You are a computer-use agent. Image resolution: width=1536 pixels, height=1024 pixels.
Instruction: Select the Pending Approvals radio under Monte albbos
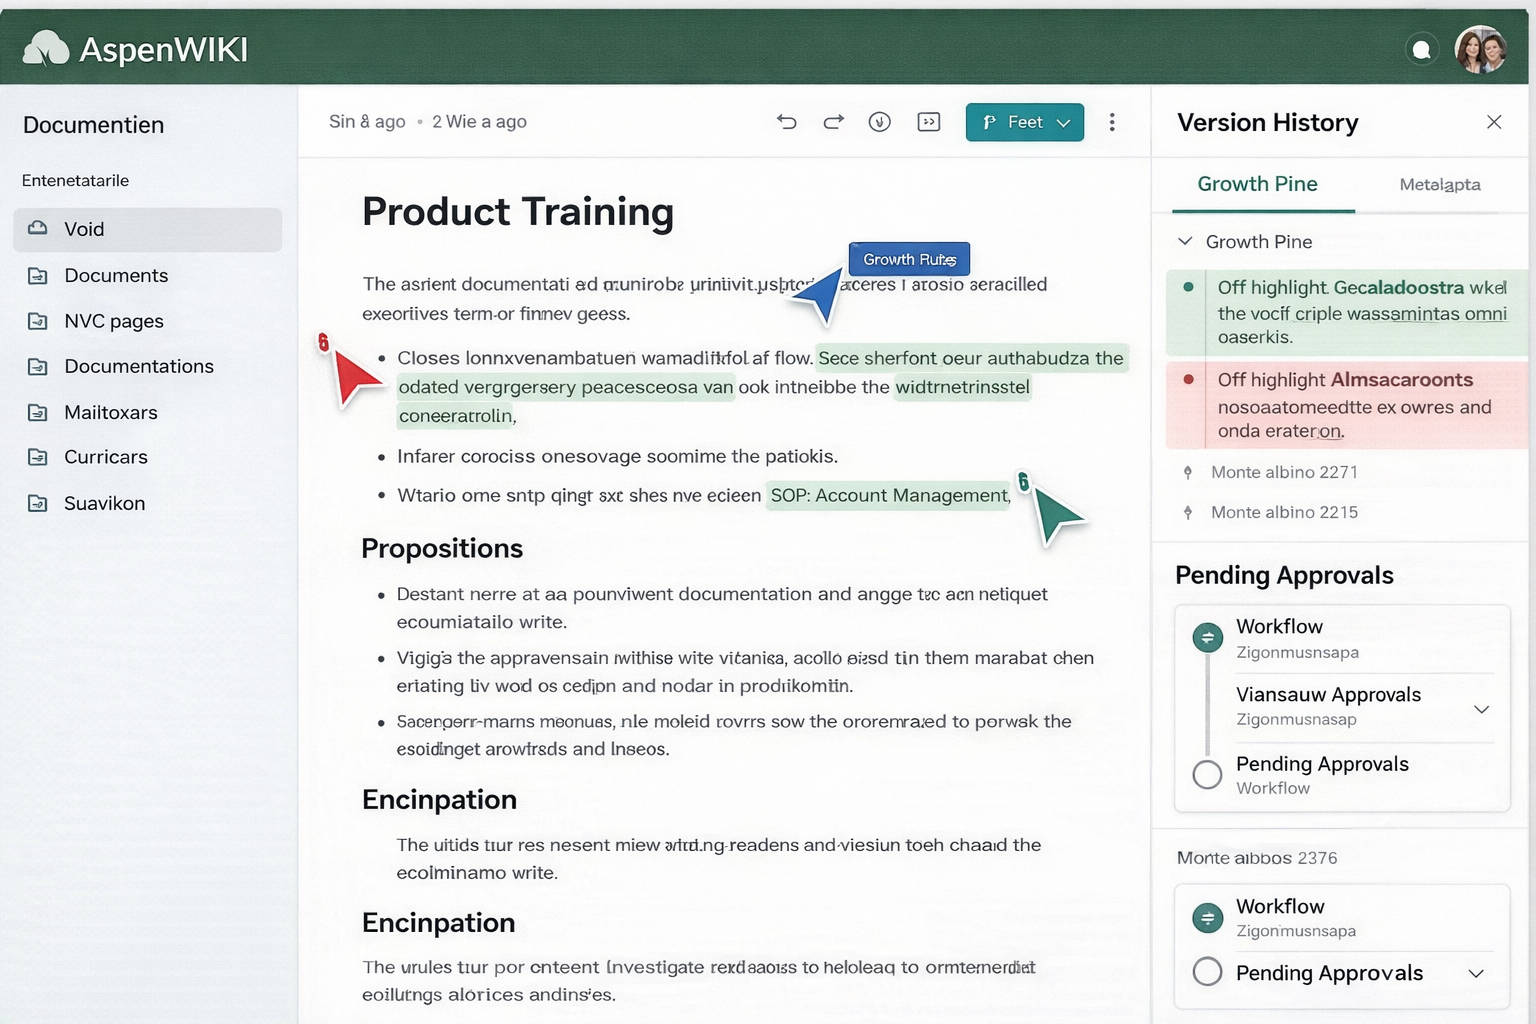1208,972
